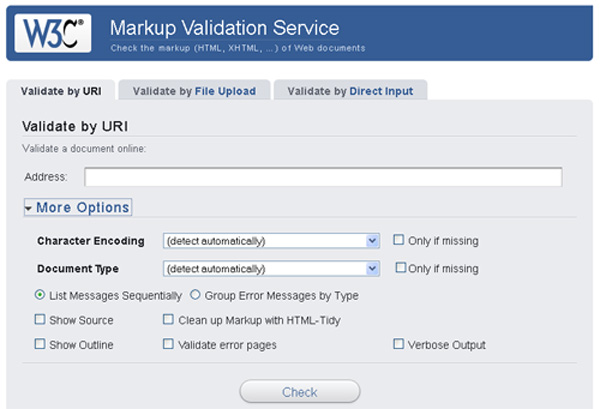
Task: Click the Markup Validation Service title
Action: [225, 28]
